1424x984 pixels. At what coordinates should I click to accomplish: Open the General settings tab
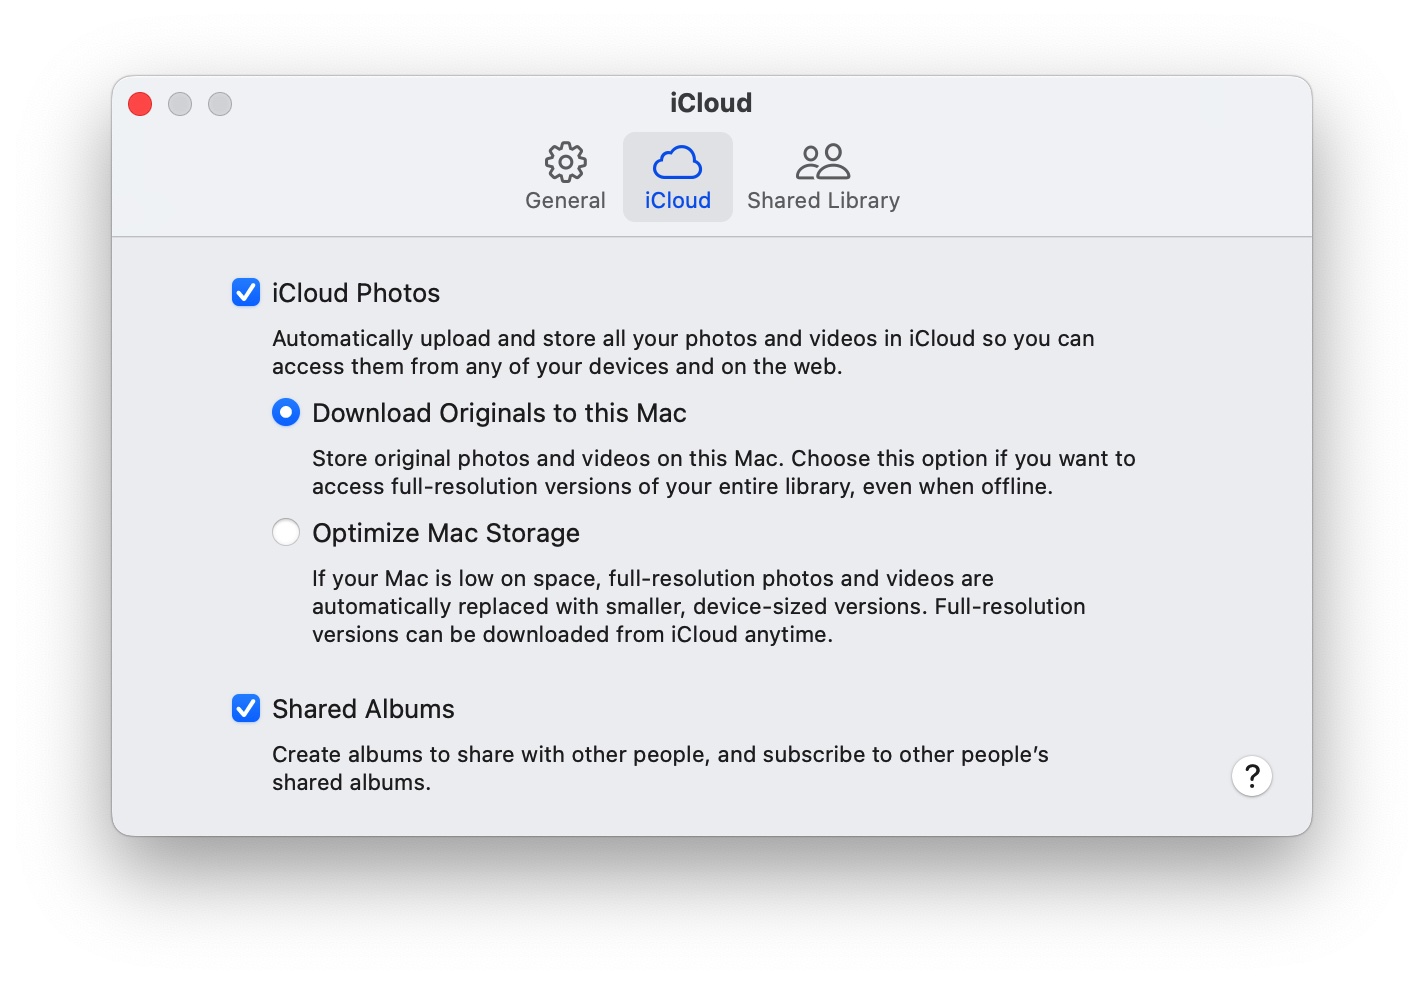(x=565, y=177)
